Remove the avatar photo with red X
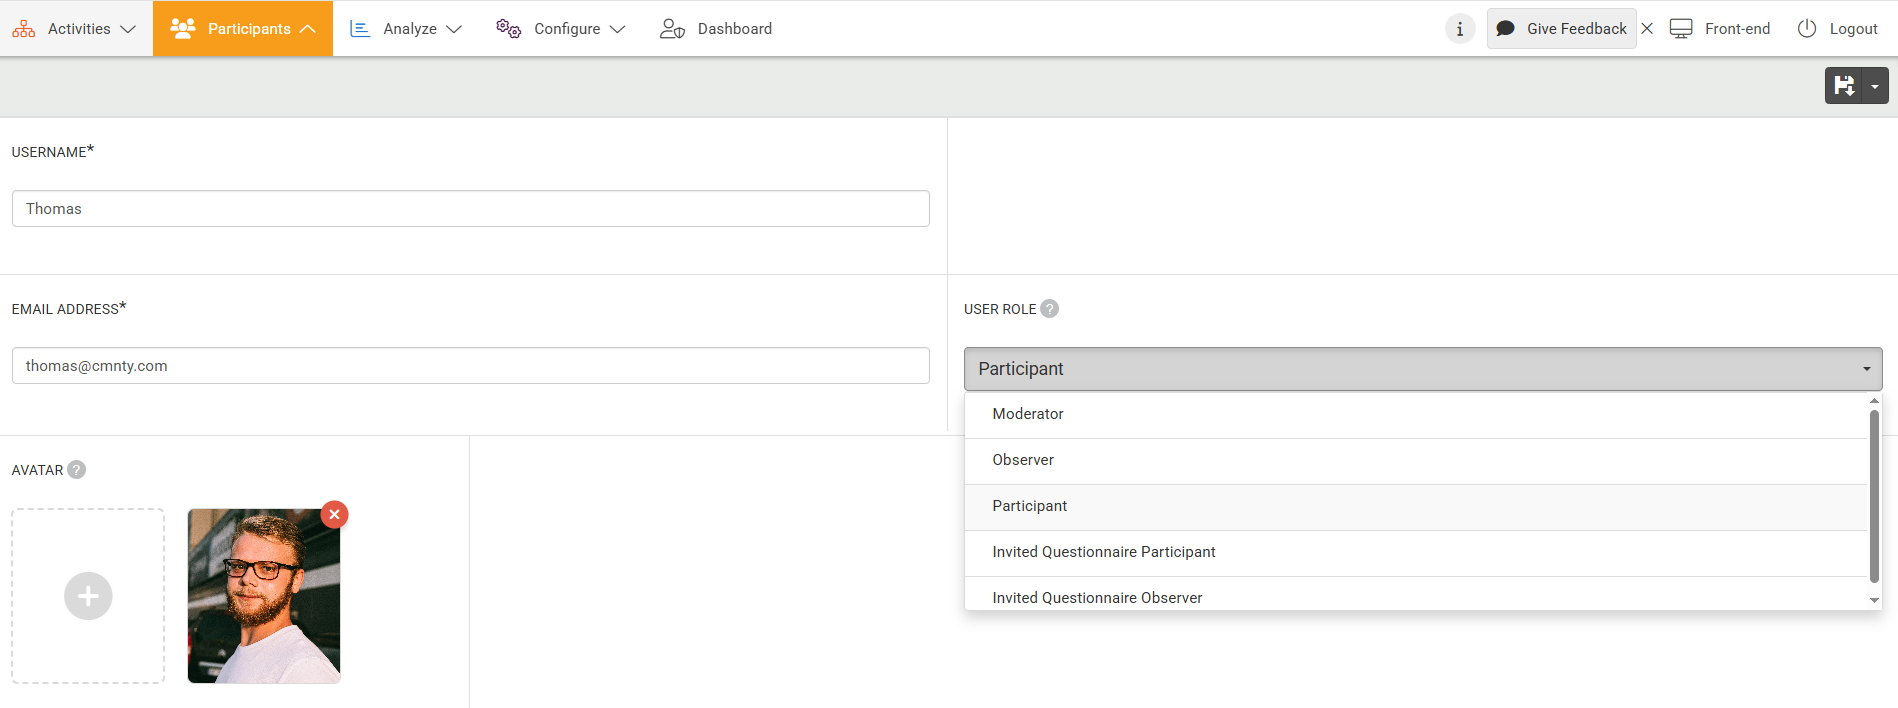Screen dimensions: 1898x708 [334, 514]
